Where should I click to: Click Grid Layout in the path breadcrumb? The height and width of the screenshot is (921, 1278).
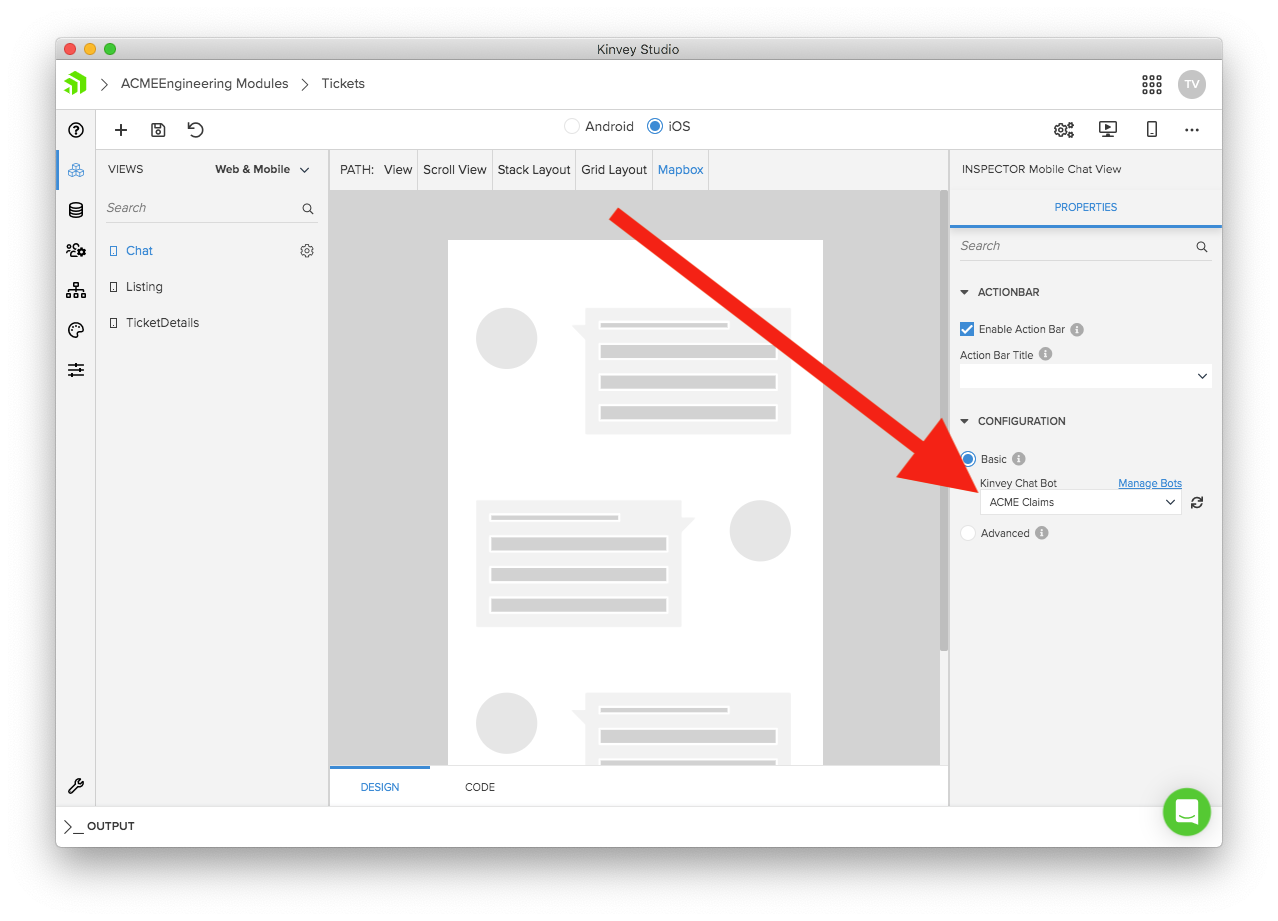click(x=614, y=170)
